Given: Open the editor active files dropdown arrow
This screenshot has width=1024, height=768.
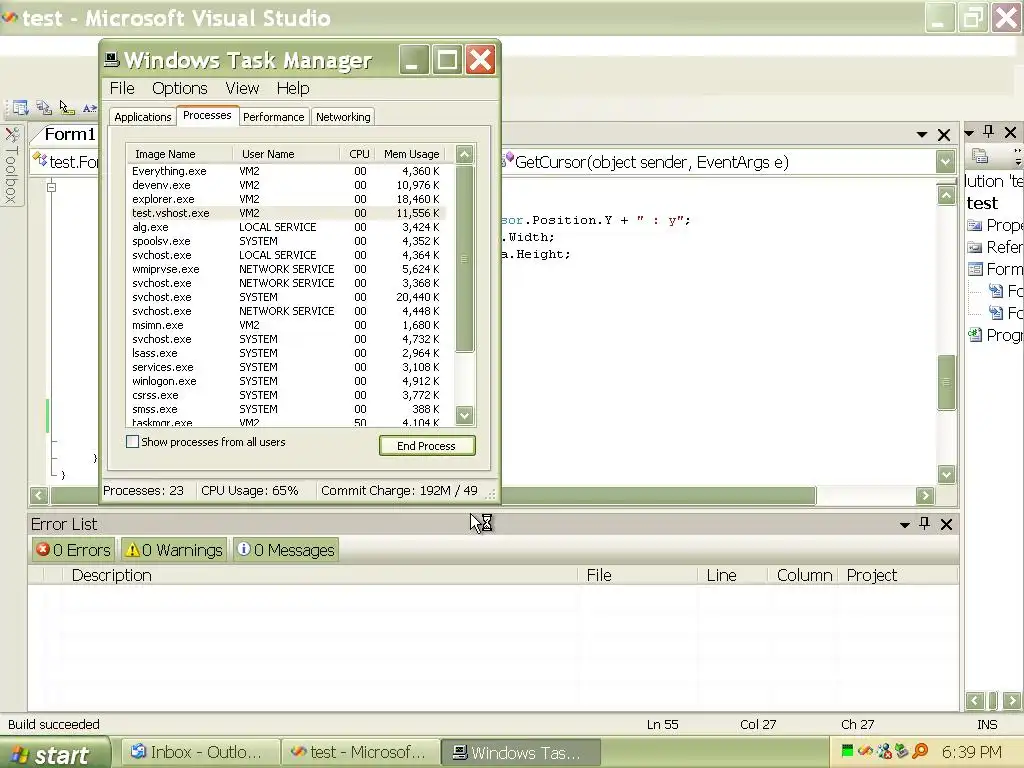Looking at the screenshot, I should pyautogui.click(x=922, y=135).
